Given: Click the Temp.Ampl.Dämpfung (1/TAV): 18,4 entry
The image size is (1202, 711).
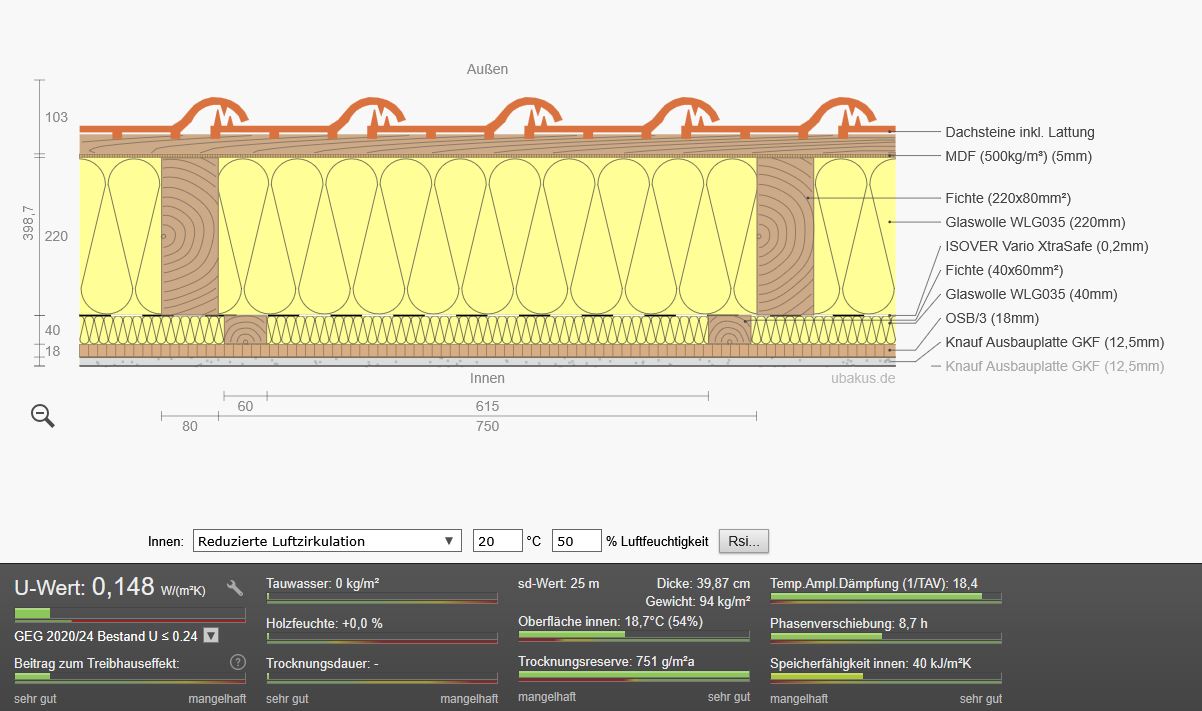Looking at the screenshot, I should [874, 583].
